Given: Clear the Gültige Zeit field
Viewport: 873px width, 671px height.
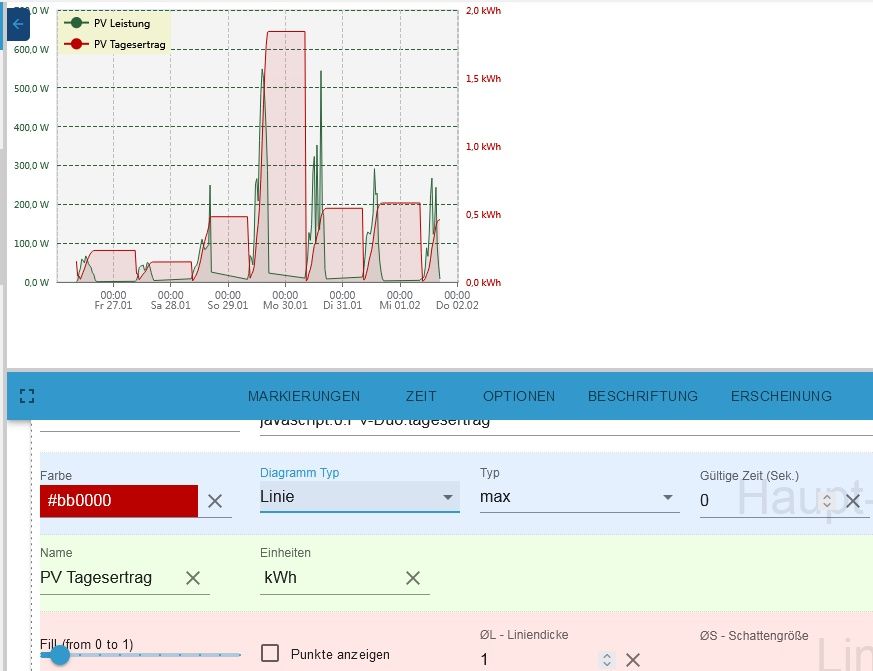Looking at the screenshot, I should tap(852, 501).
